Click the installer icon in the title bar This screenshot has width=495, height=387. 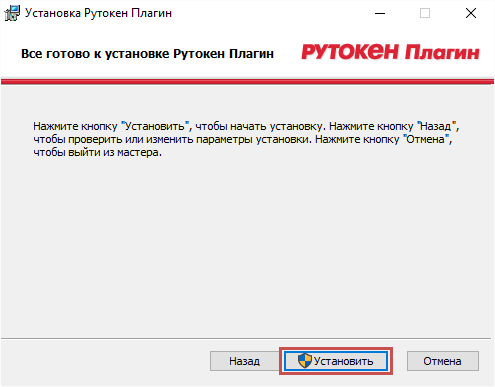coord(12,13)
